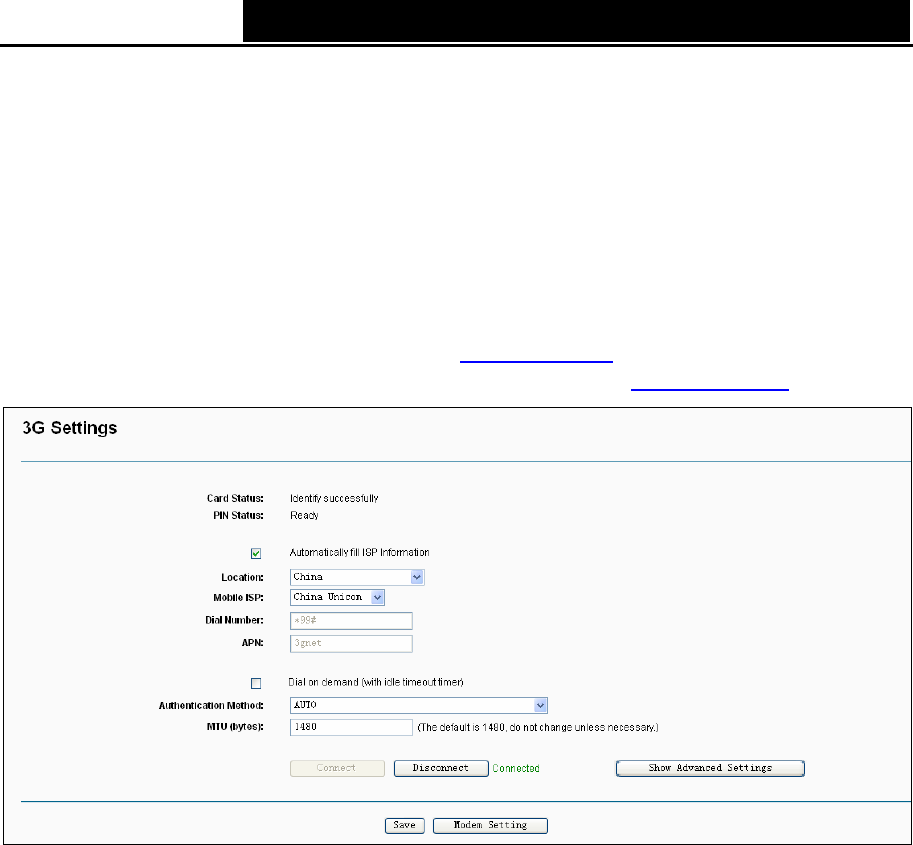Image resolution: width=913 pixels, height=845 pixels.
Task: Click the MTU default 1480 note
Action: pos(538,727)
